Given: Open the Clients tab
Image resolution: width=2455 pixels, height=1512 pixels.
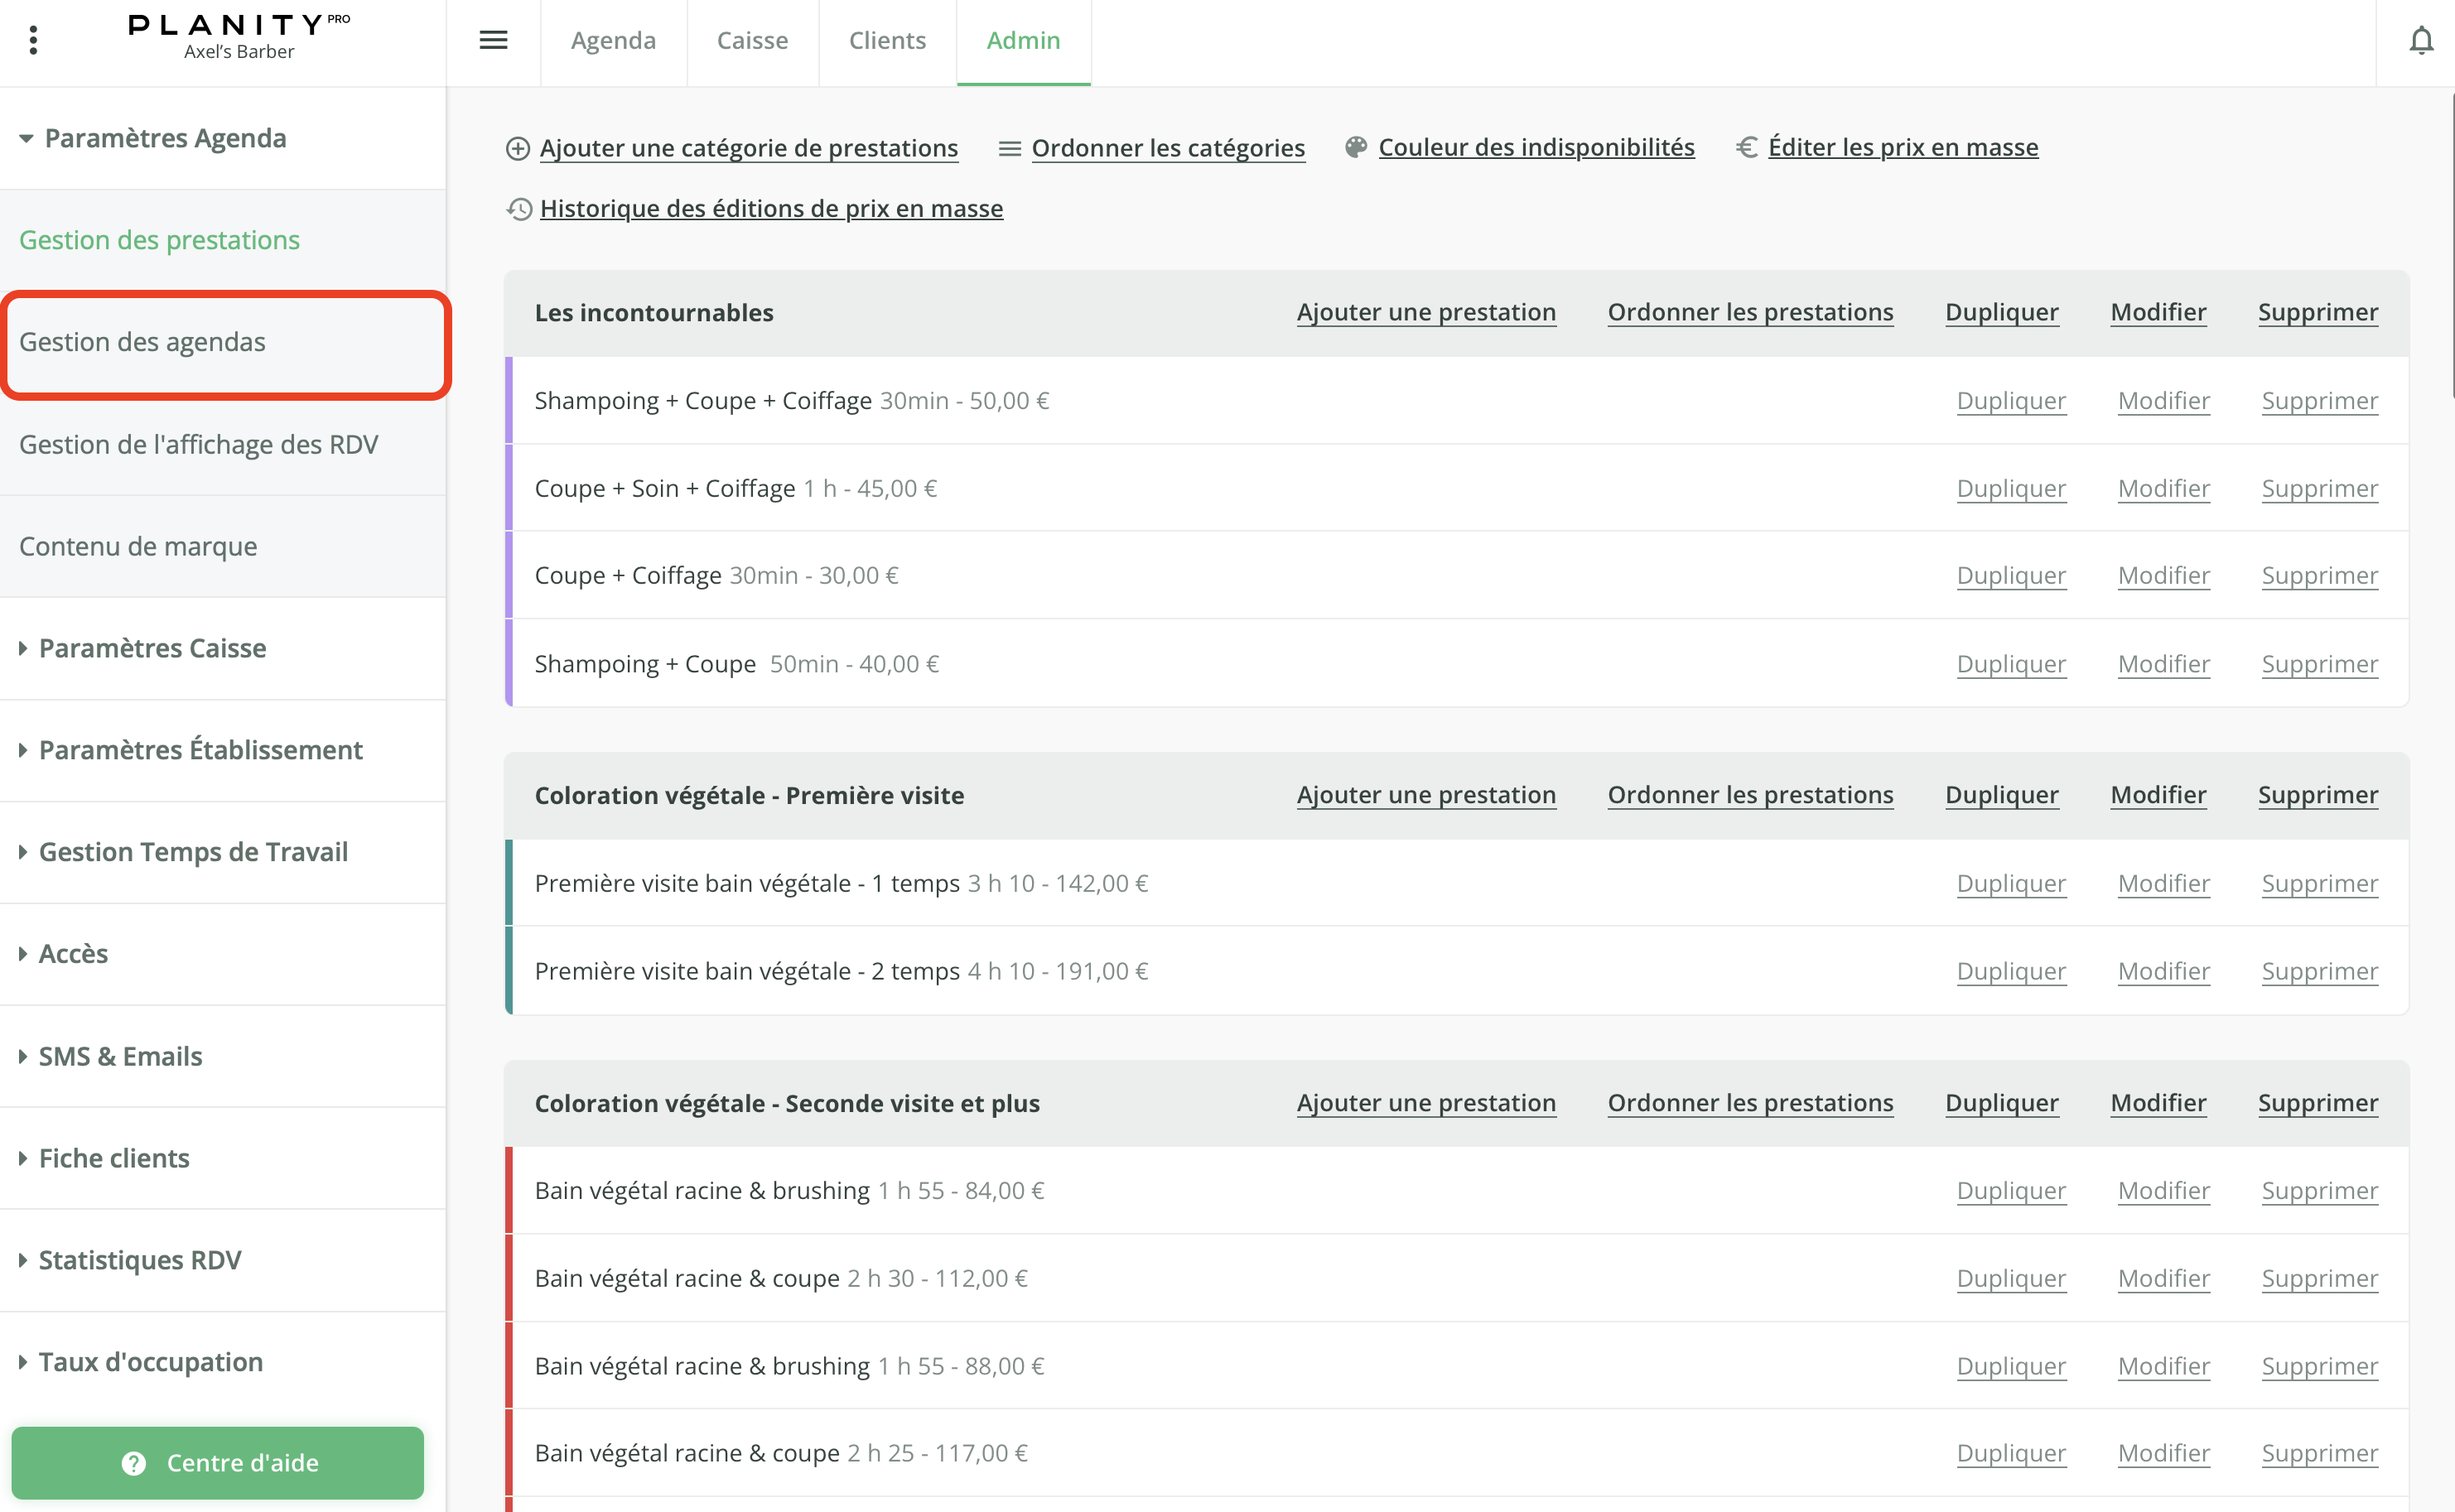Looking at the screenshot, I should (x=887, y=40).
